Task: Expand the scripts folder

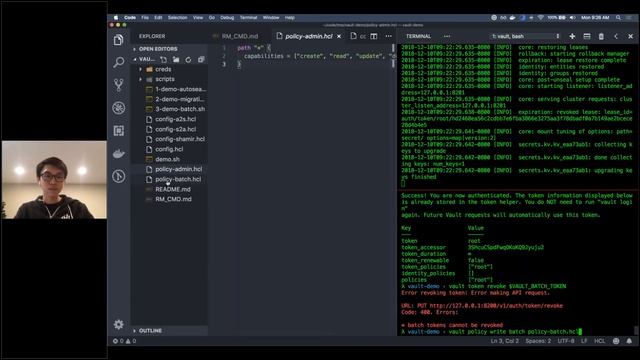Action: (164, 79)
